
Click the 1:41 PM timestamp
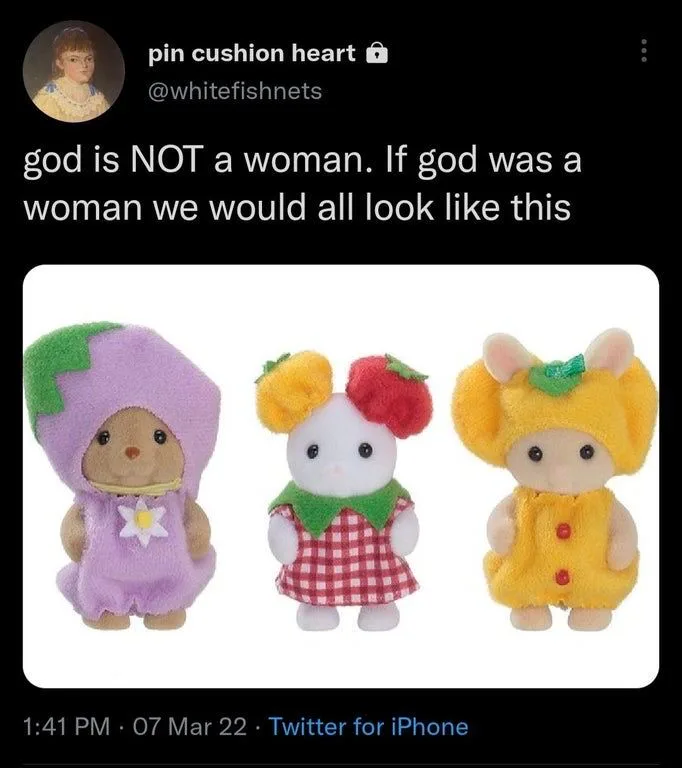click(67, 726)
